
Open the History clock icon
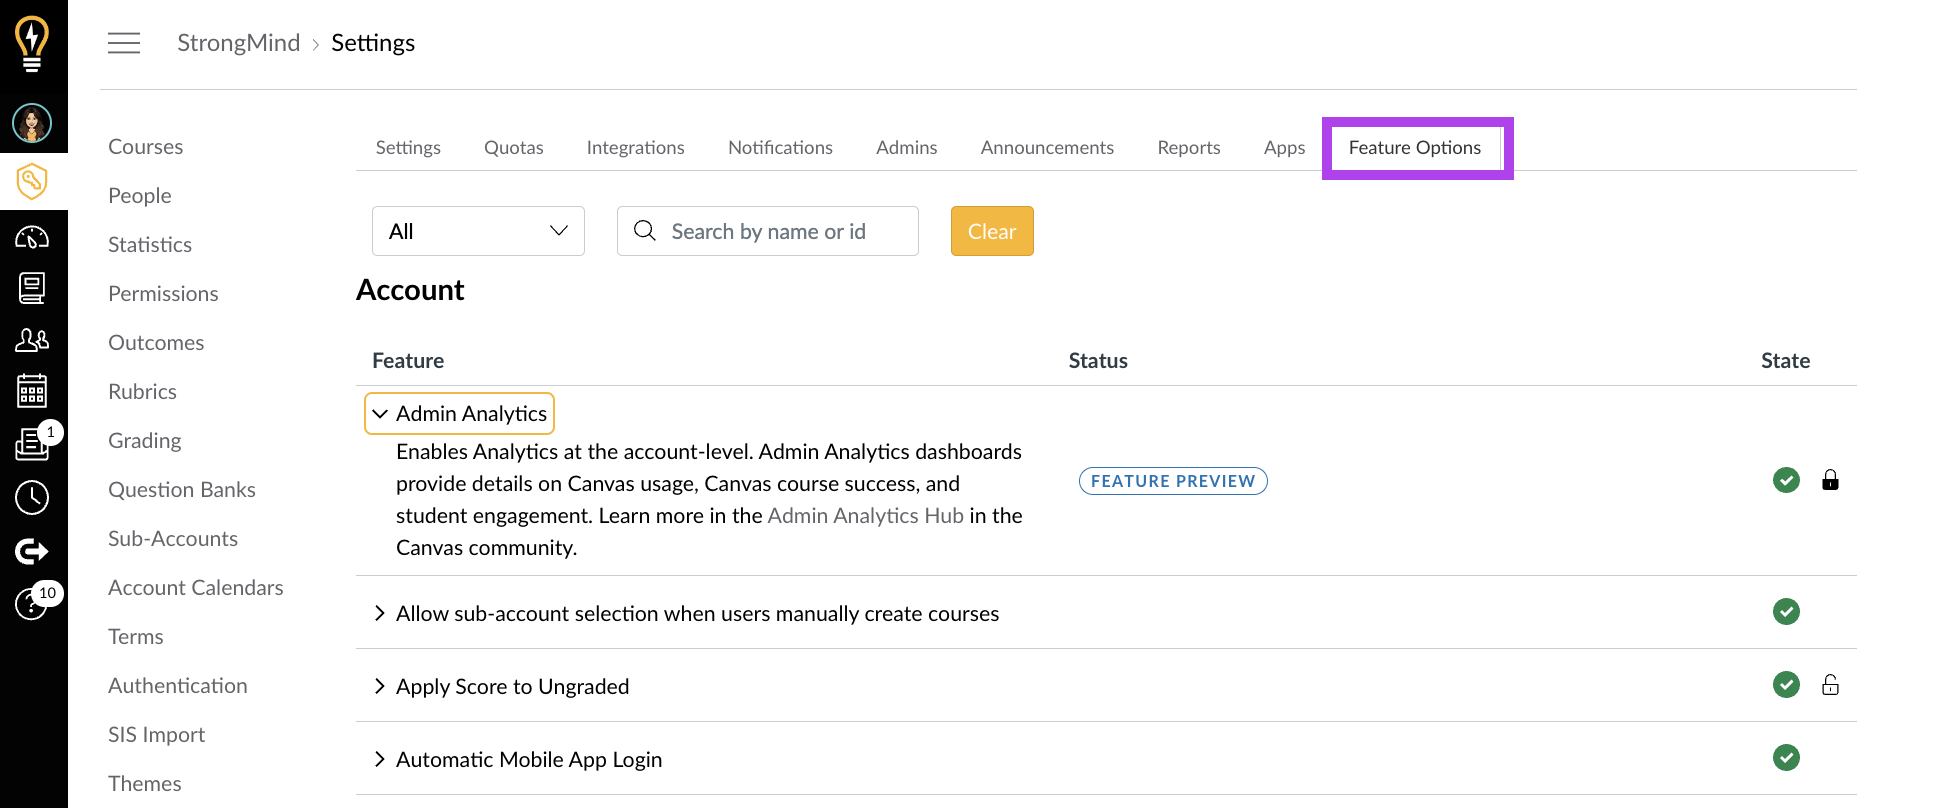[32, 497]
